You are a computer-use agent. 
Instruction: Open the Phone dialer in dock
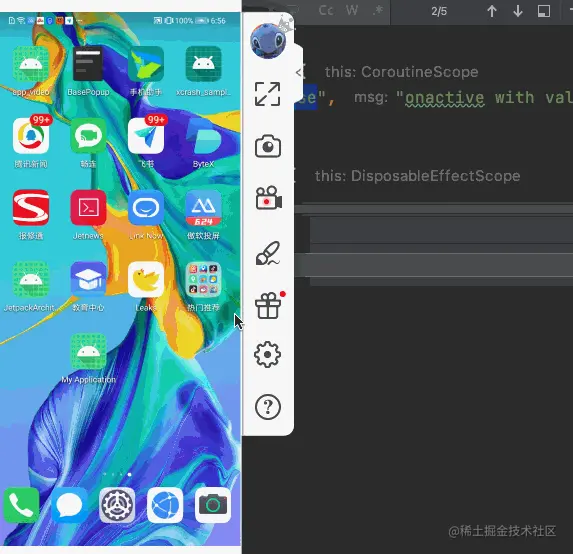[x=22, y=505]
